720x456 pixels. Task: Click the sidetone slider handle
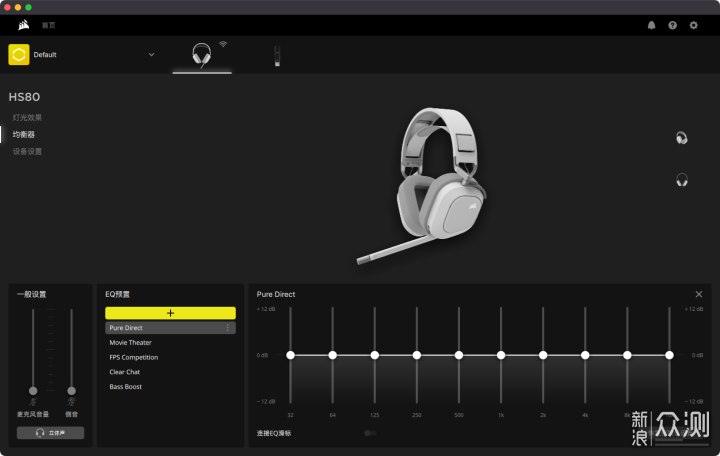pos(71,391)
